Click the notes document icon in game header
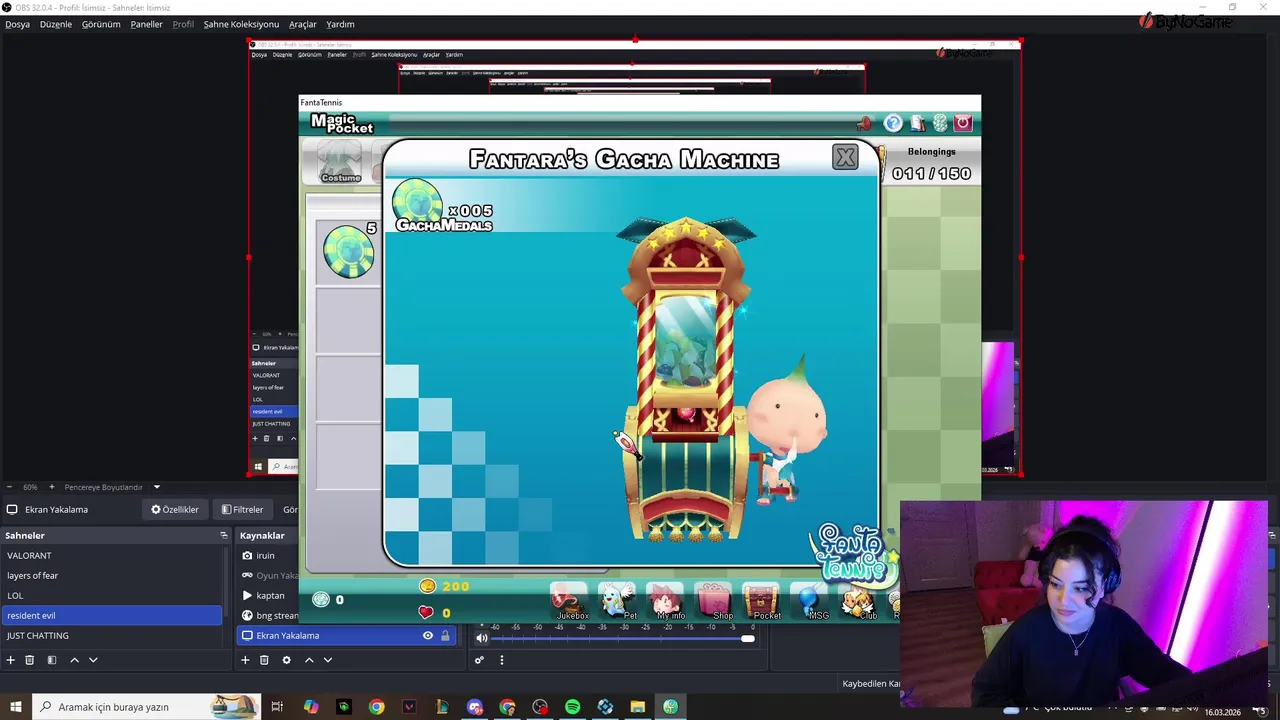The width and height of the screenshot is (1280, 720). pos(917,123)
